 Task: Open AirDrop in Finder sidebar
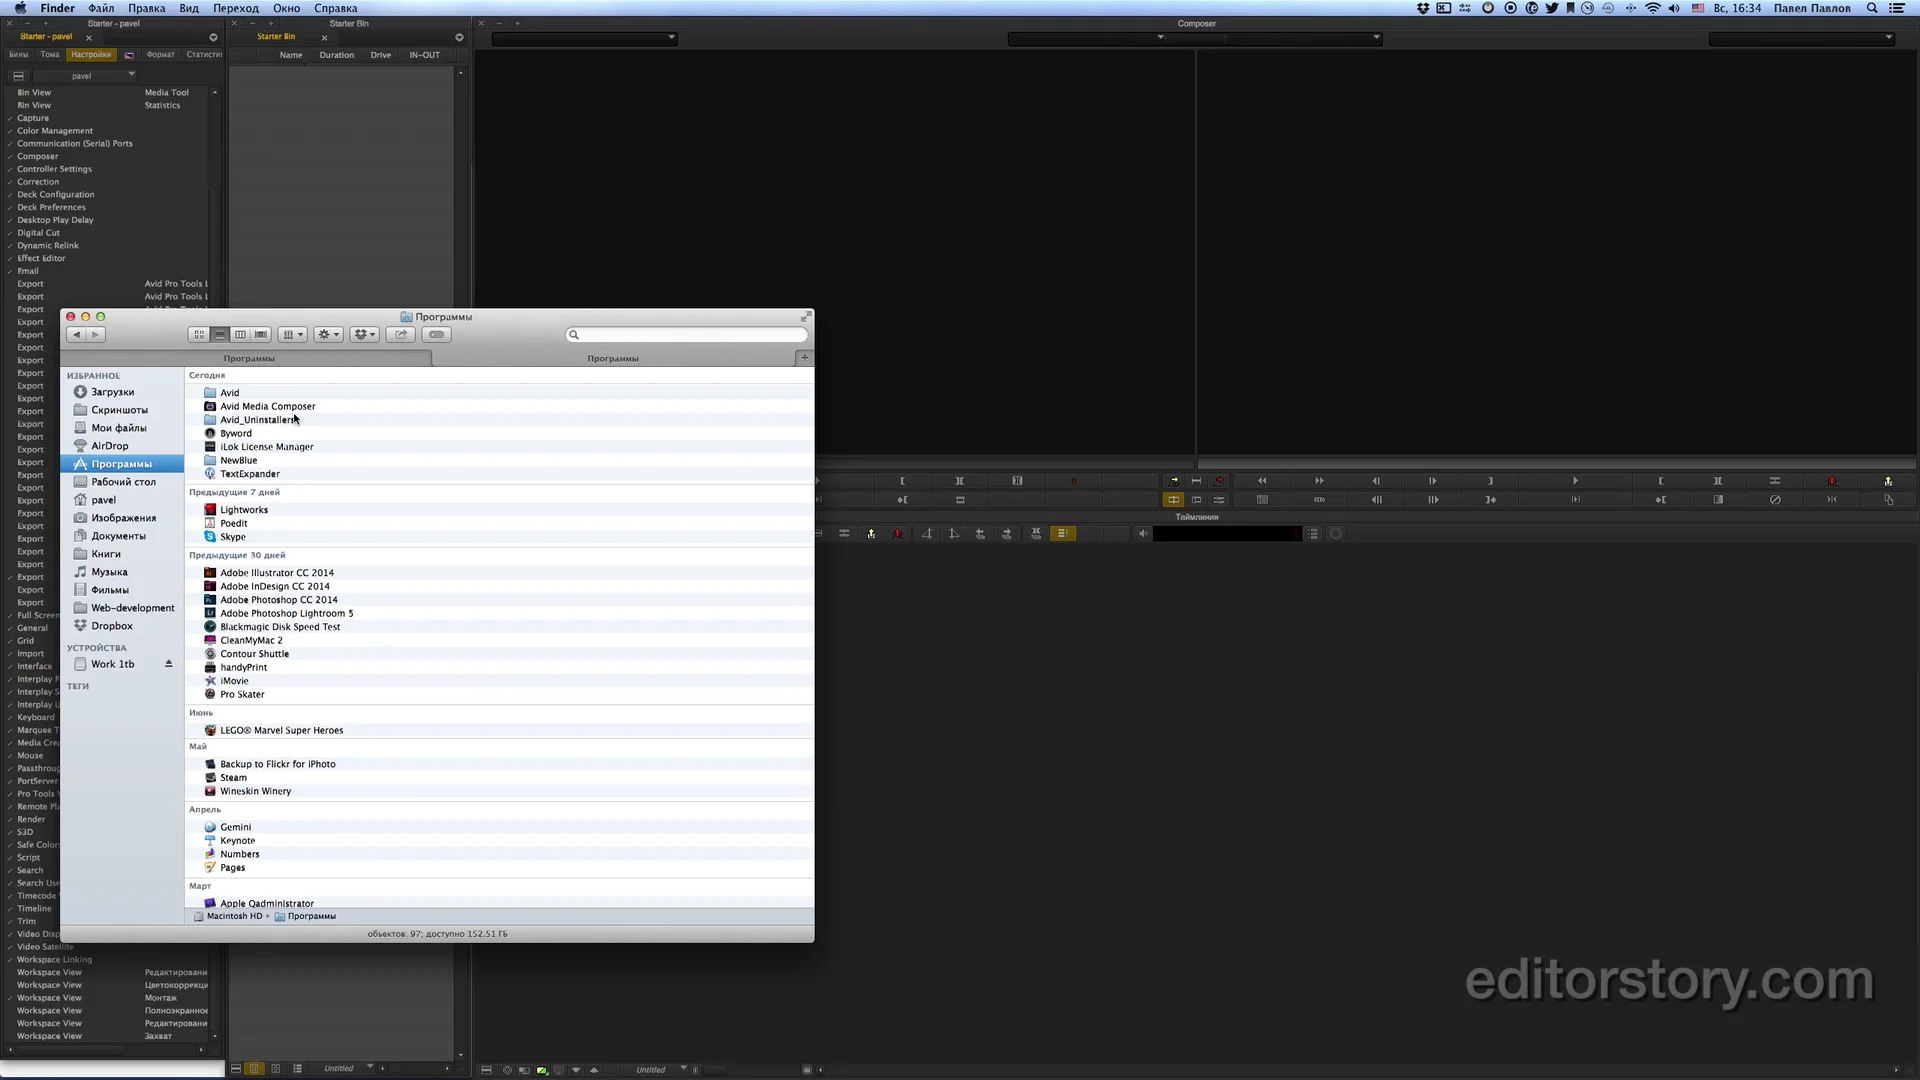point(110,446)
